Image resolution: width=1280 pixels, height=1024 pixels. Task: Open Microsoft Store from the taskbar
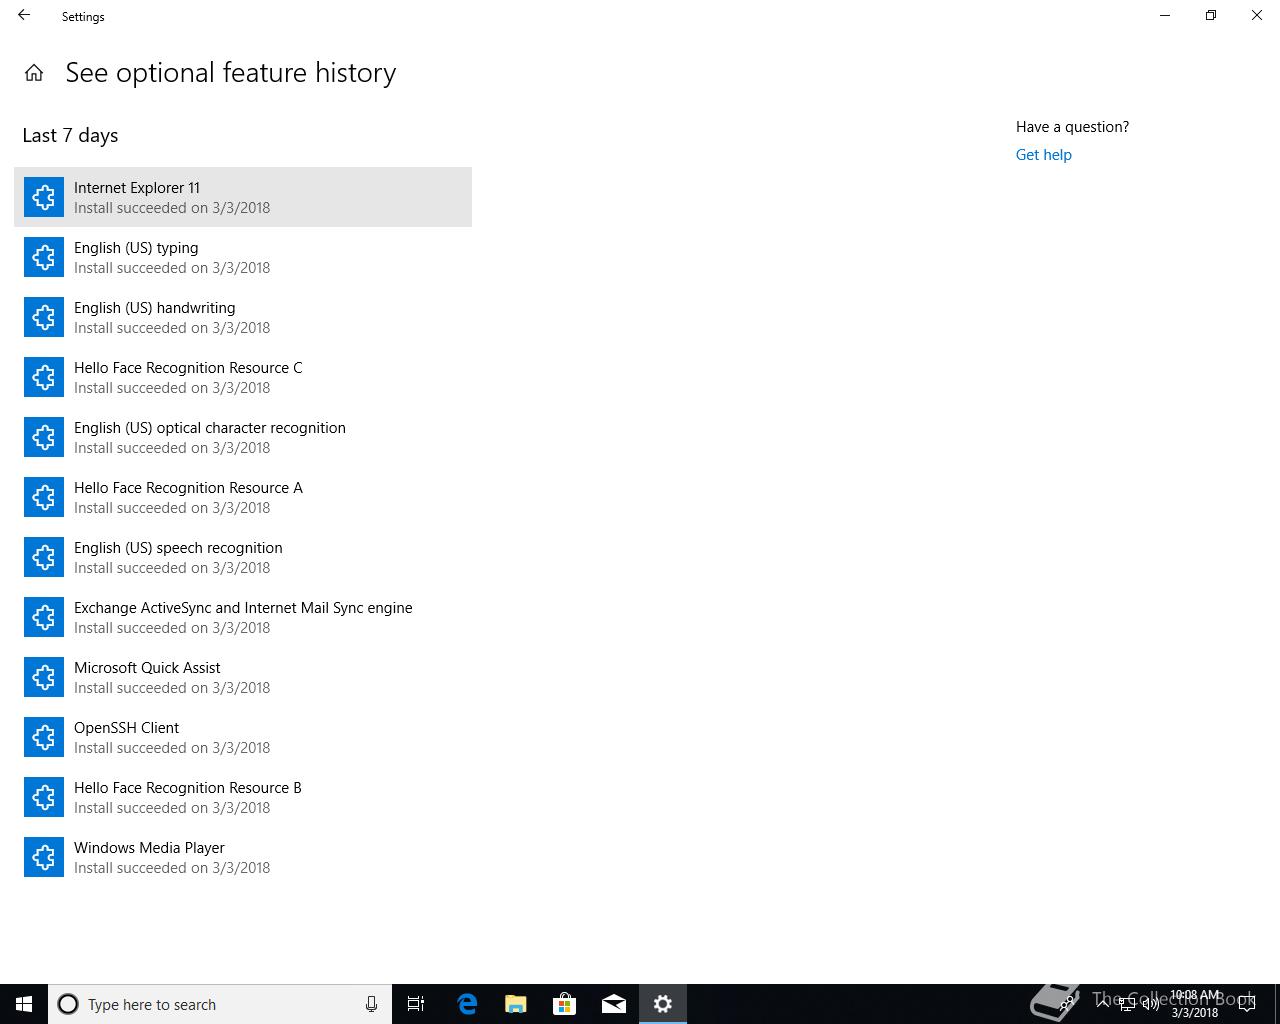coord(565,1004)
